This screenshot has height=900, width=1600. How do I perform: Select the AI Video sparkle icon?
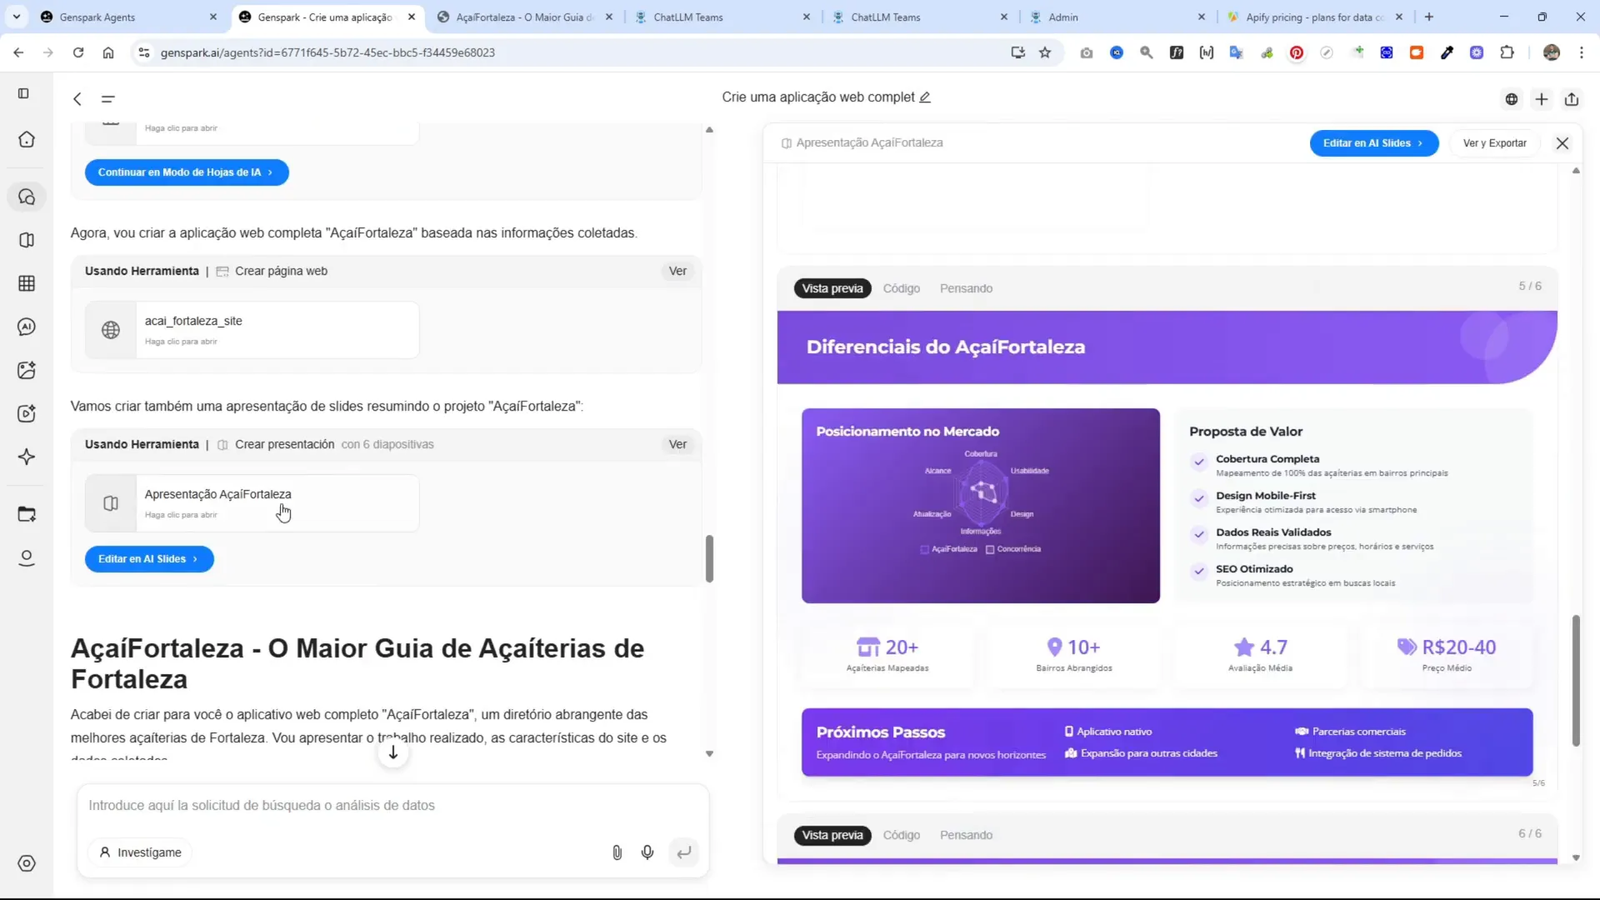[x=26, y=412]
